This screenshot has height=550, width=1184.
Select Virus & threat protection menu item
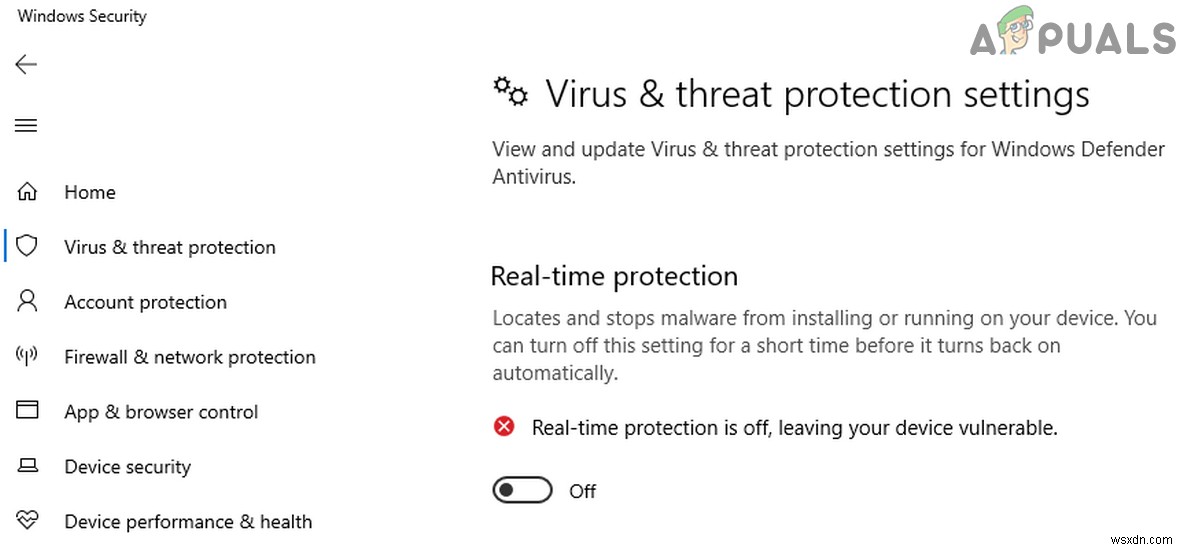pos(170,247)
